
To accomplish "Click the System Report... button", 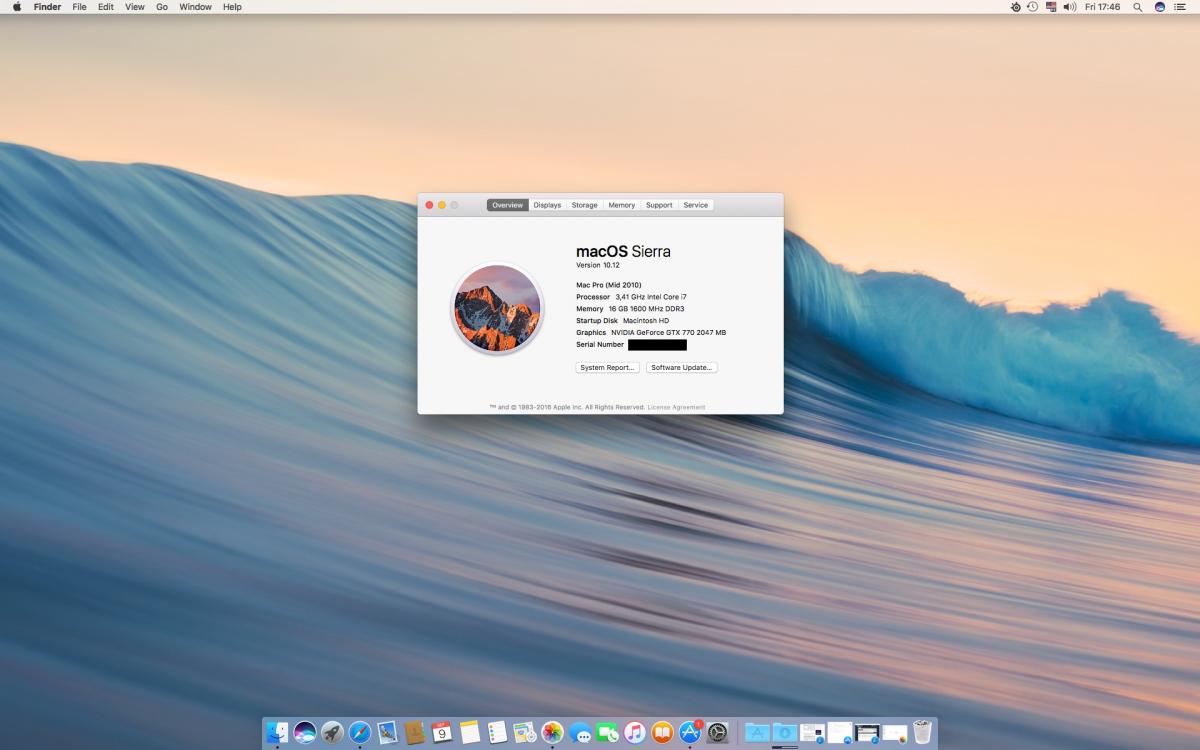I will tap(607, 368).
